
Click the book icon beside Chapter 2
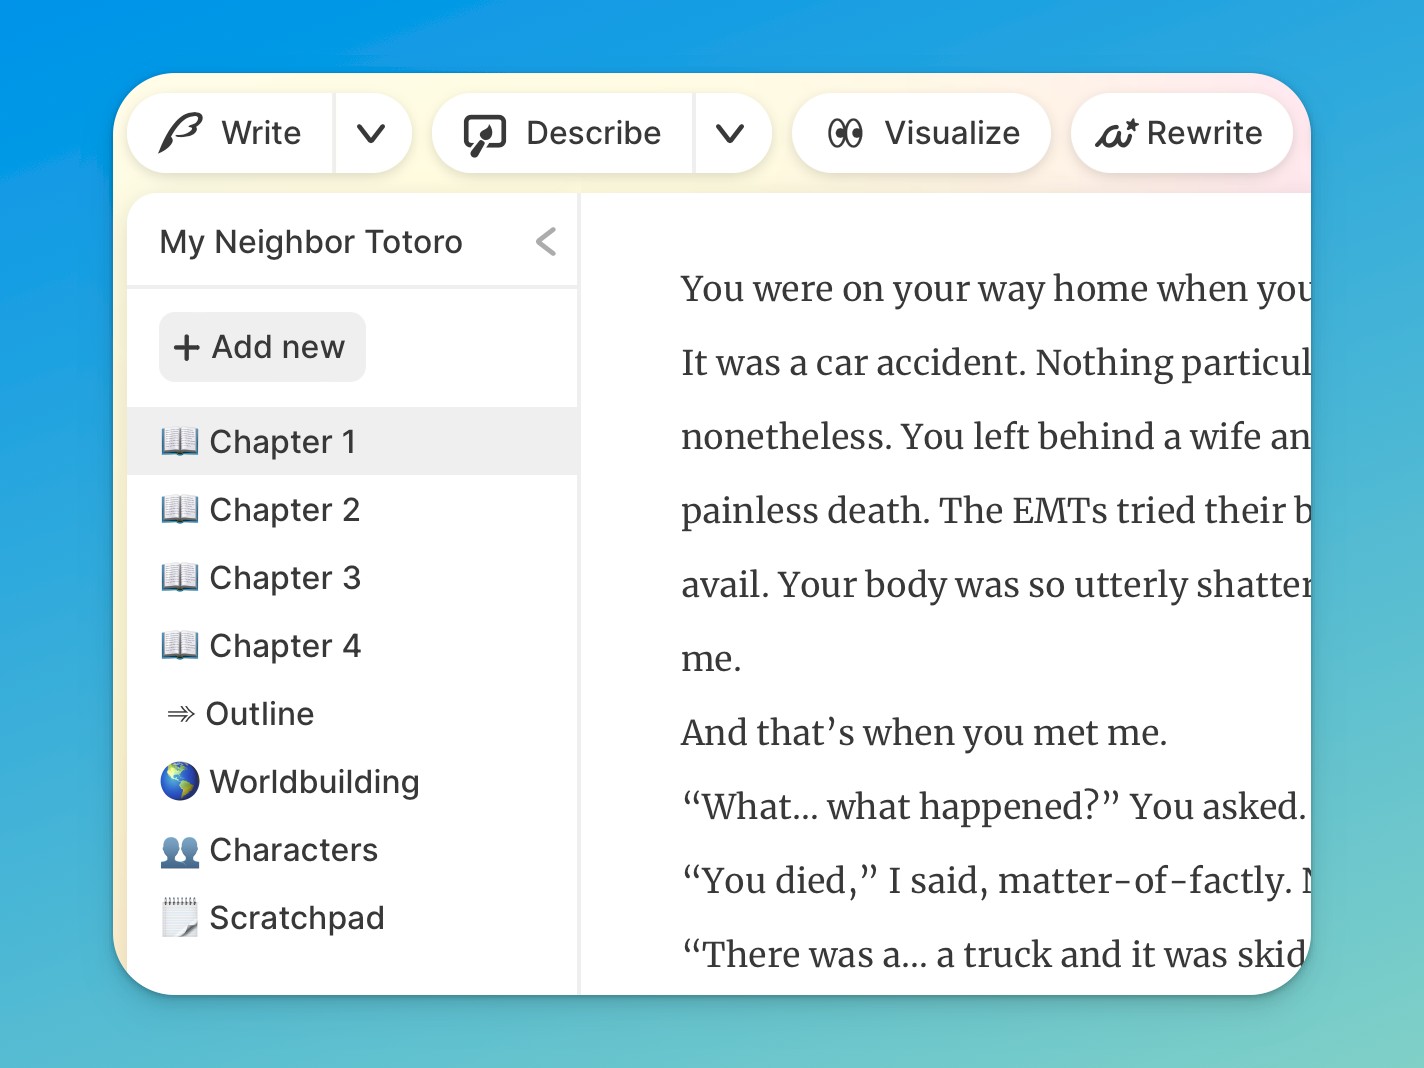(x=180, y=509)
